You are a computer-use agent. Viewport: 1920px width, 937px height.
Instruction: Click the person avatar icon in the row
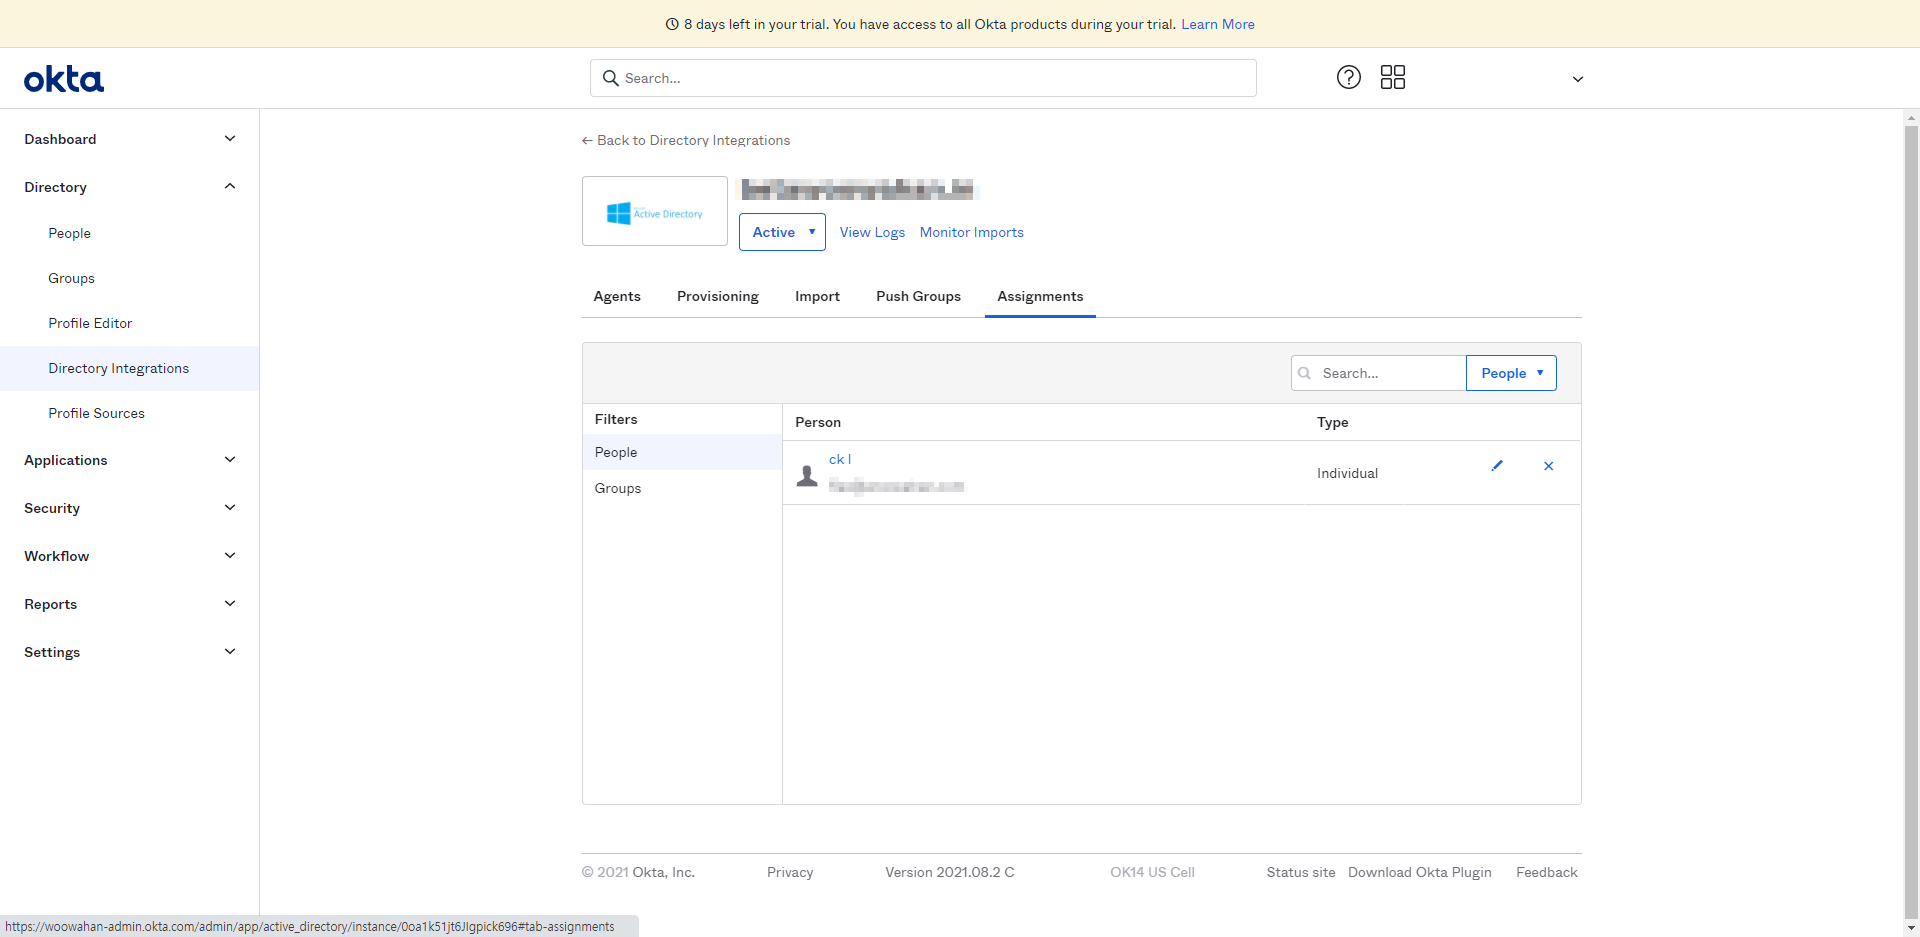coord(807,475)
